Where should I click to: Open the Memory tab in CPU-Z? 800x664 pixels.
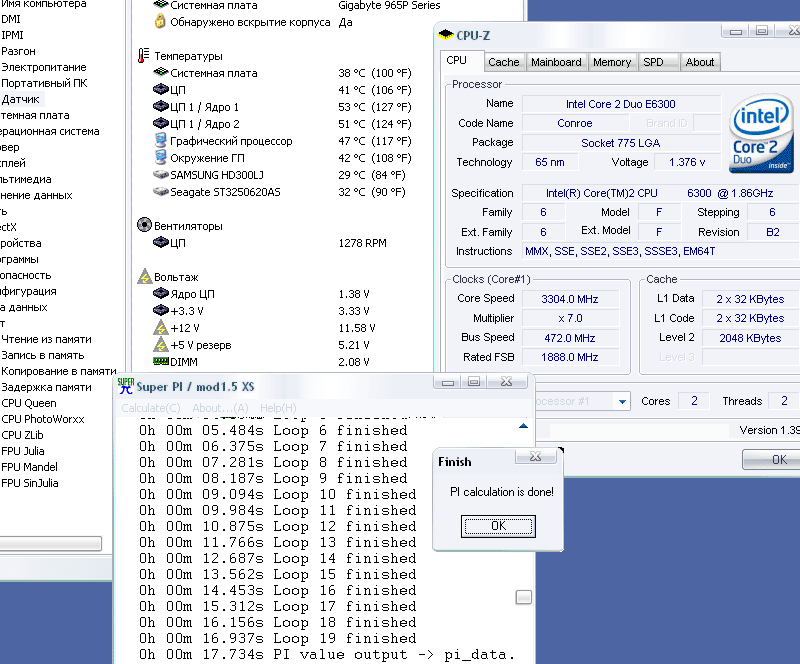pos(612,62)
